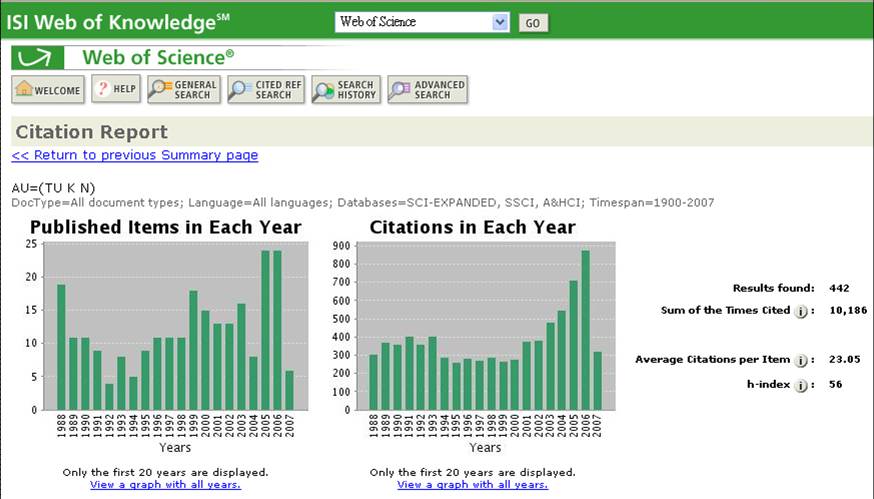The image size is (874, 499).
Task: Click the DocType search parameters line
Action: 362,202
